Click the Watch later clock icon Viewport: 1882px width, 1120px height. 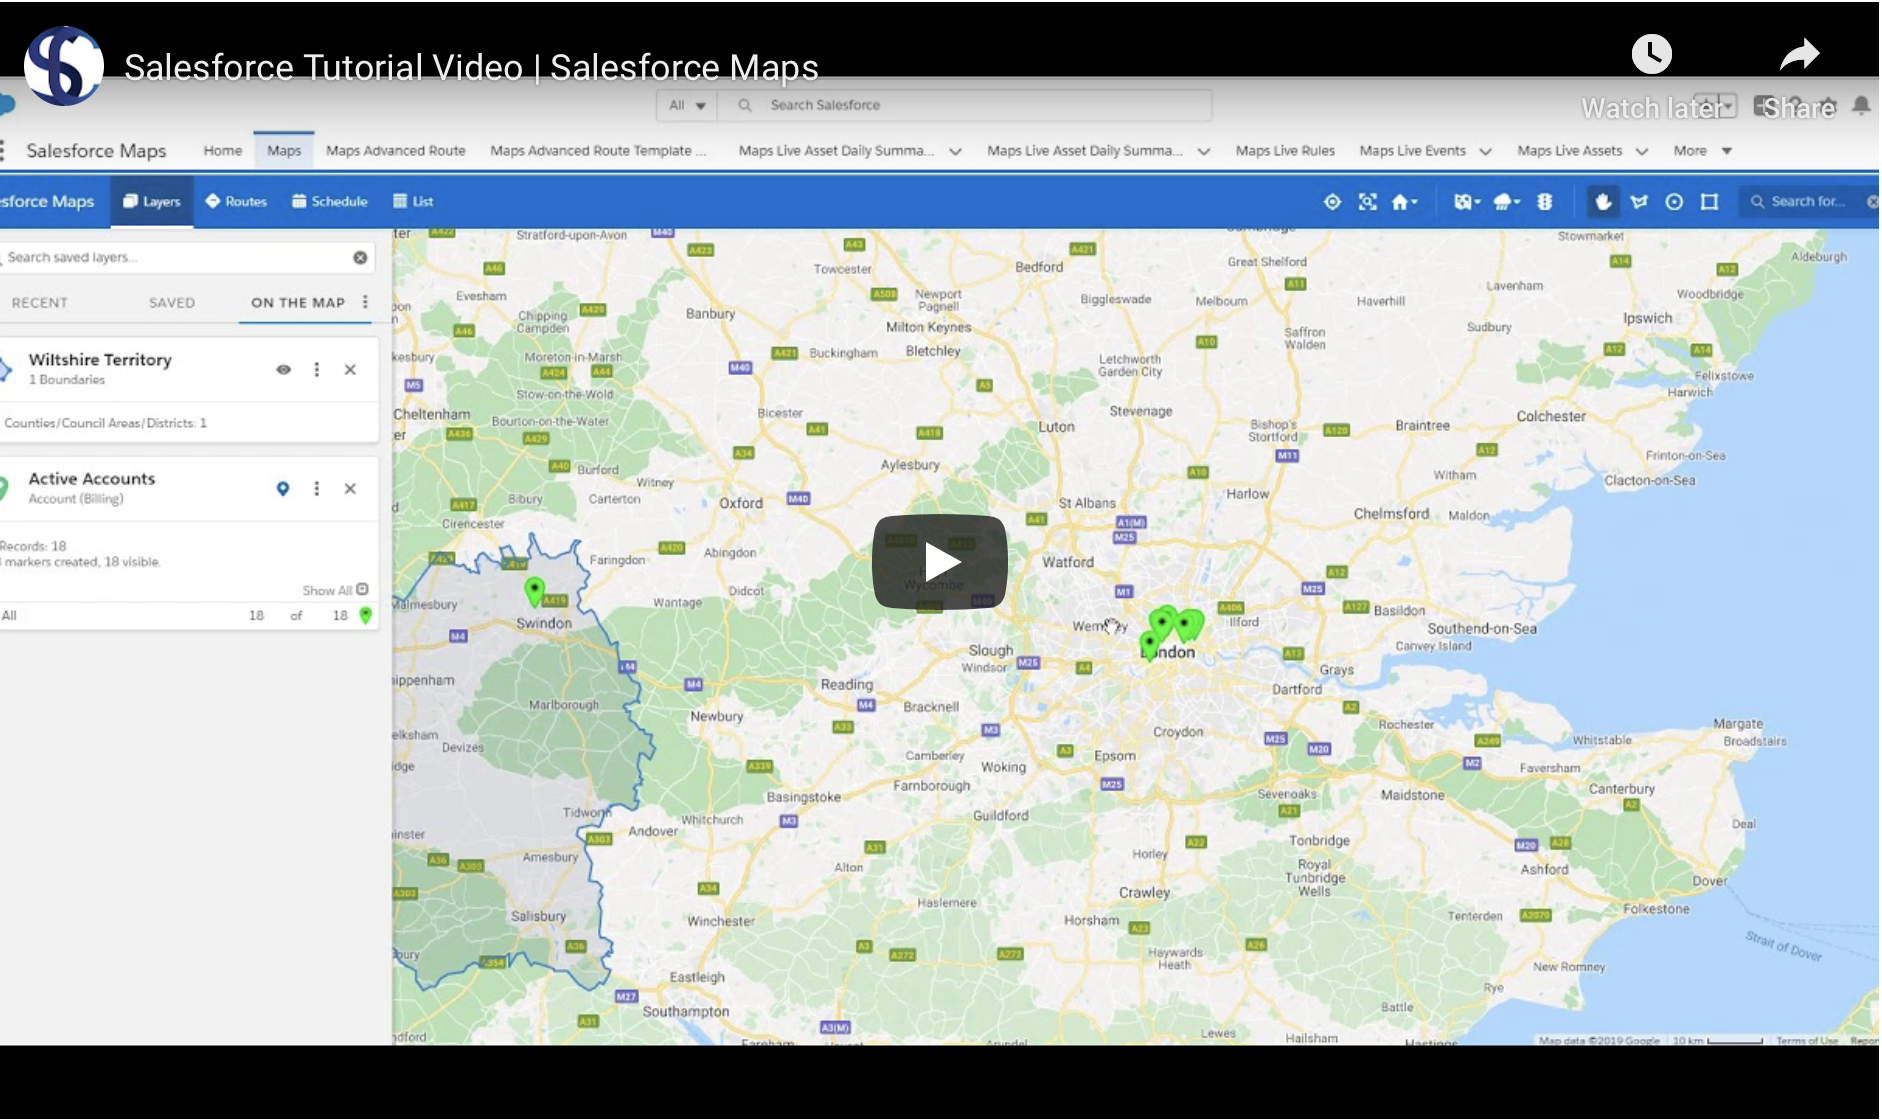[x=1651, y=54]
